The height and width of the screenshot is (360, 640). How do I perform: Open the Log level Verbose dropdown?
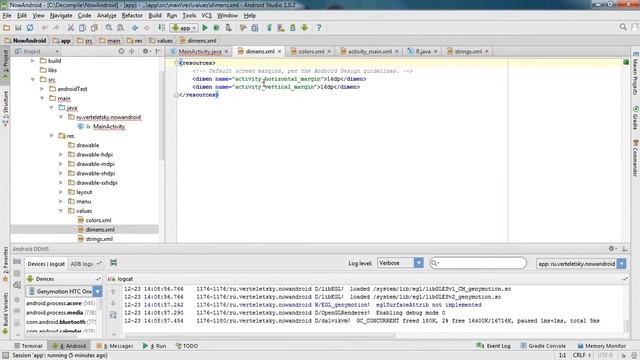point(400,263)
